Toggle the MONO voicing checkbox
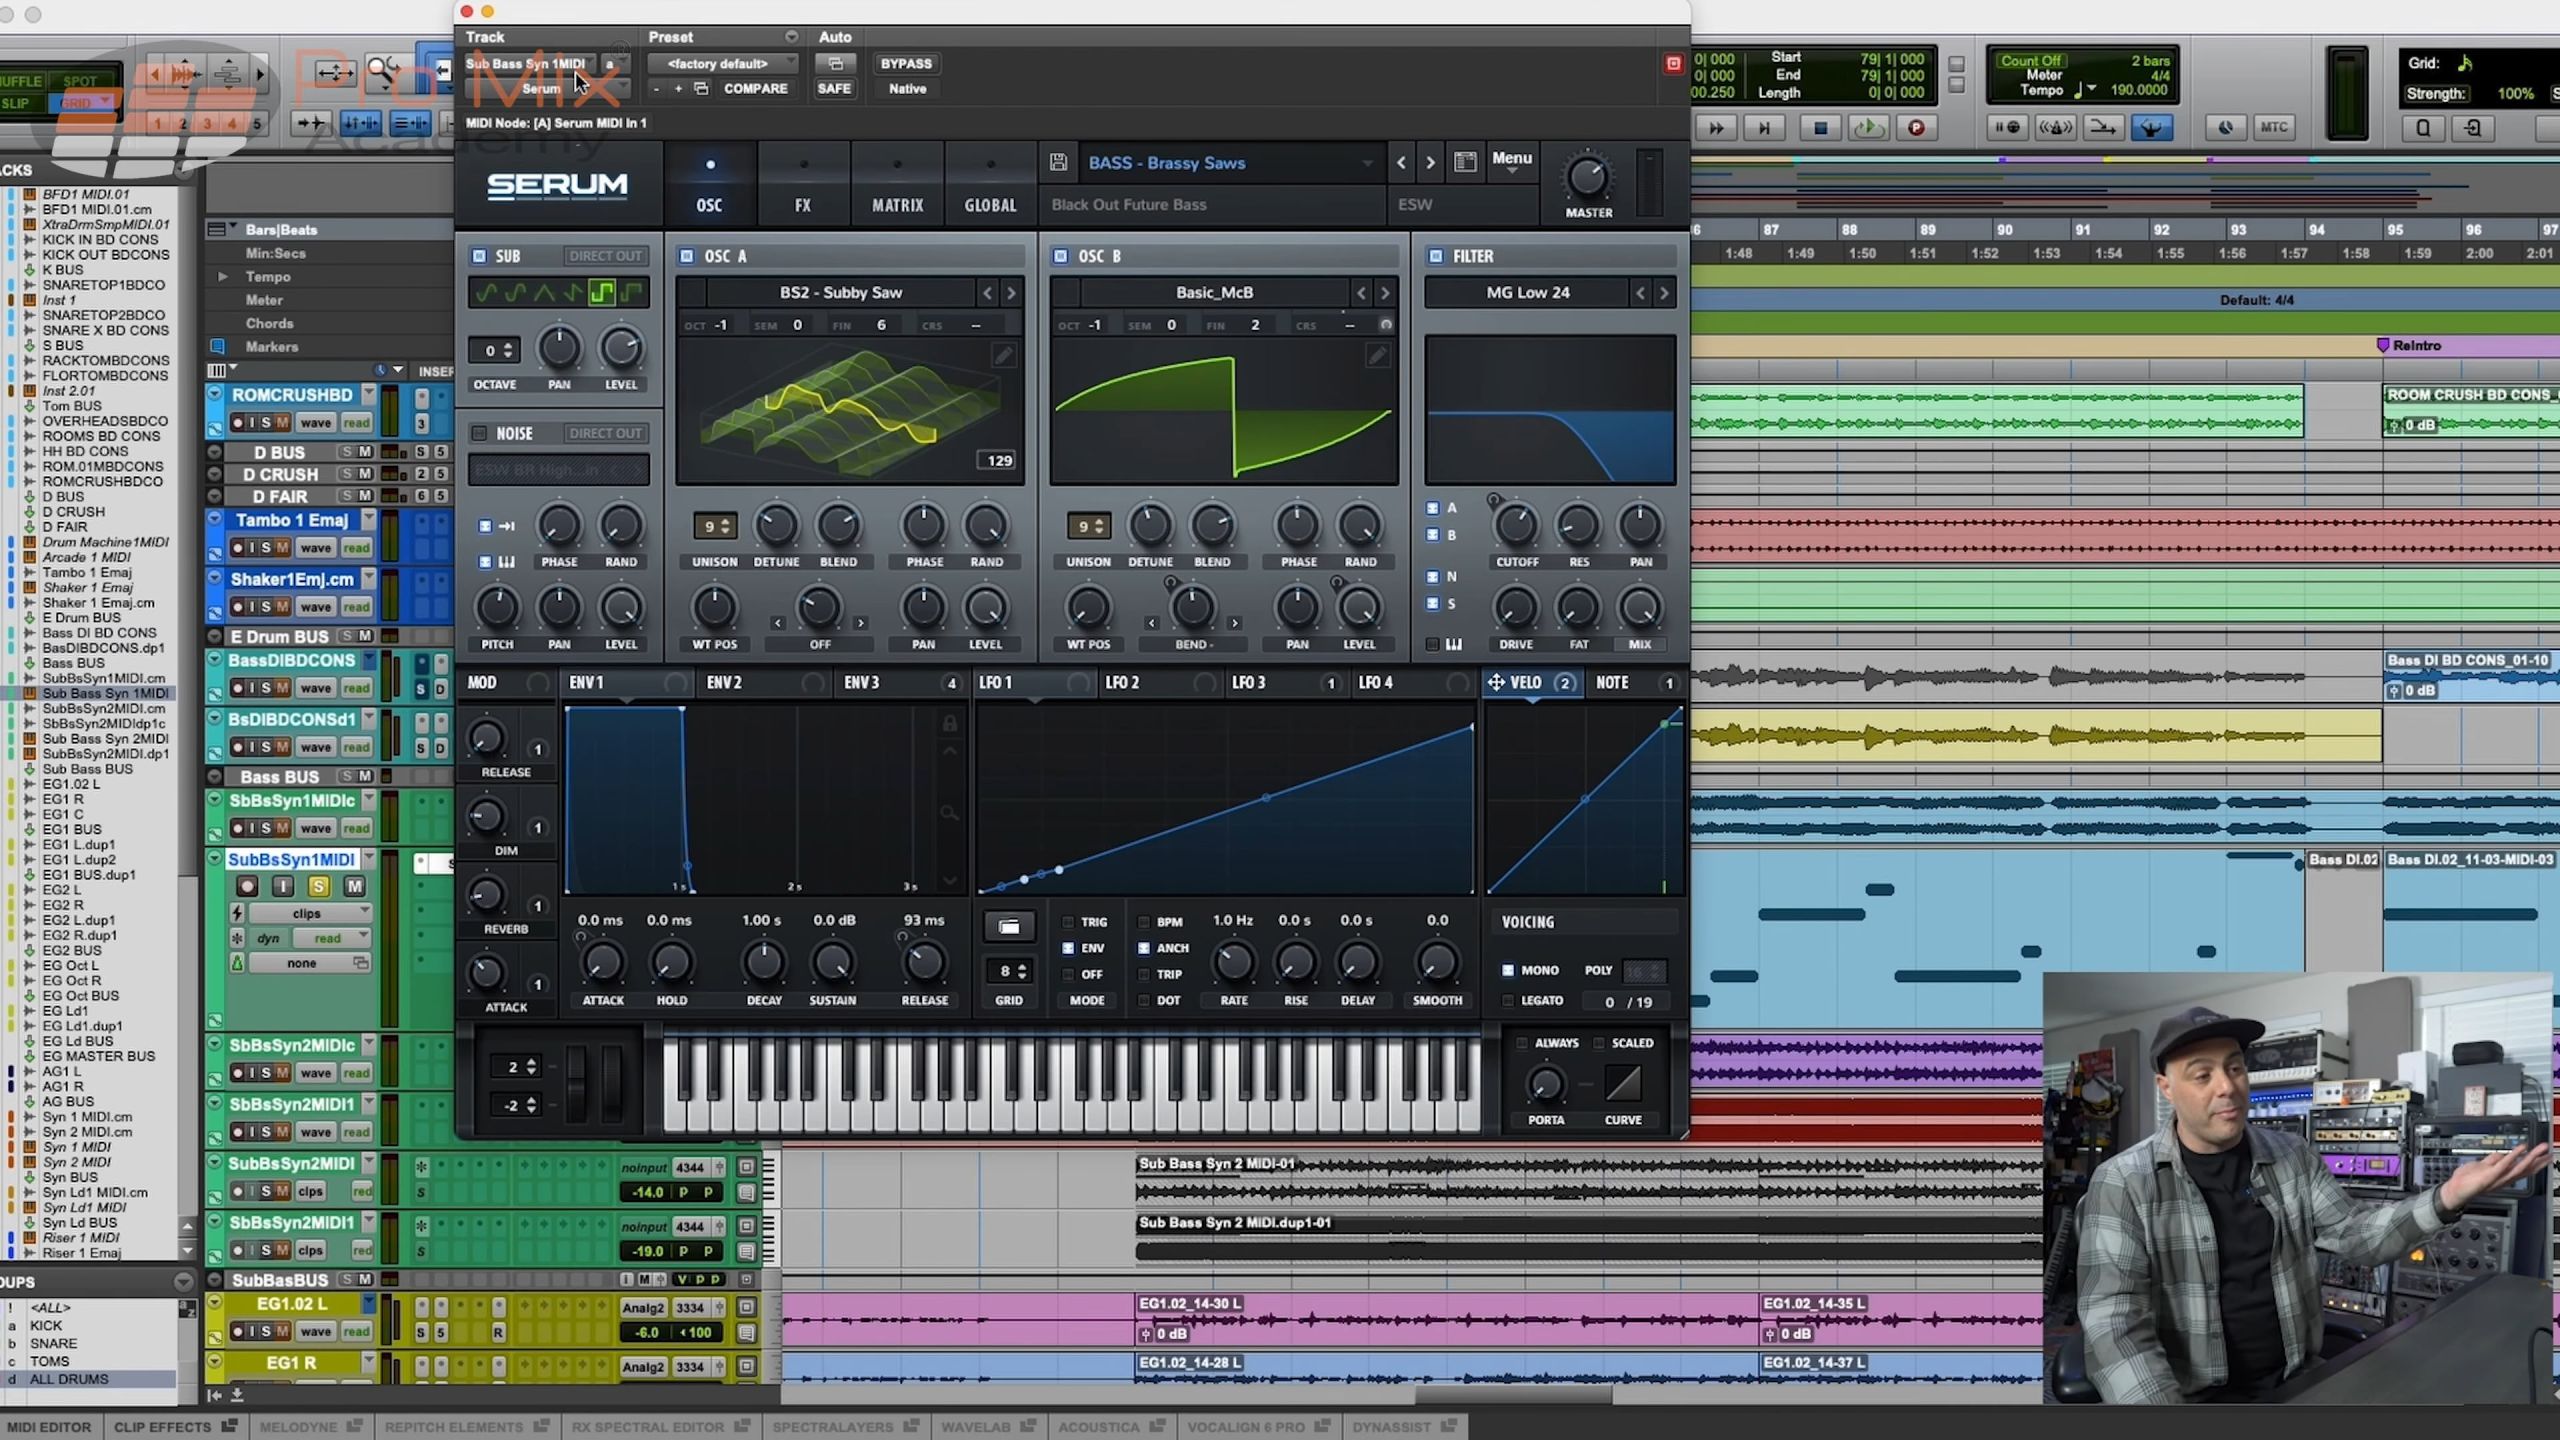The width and height of the screenshot is (2560, 1440). (x=1508, y=970)
